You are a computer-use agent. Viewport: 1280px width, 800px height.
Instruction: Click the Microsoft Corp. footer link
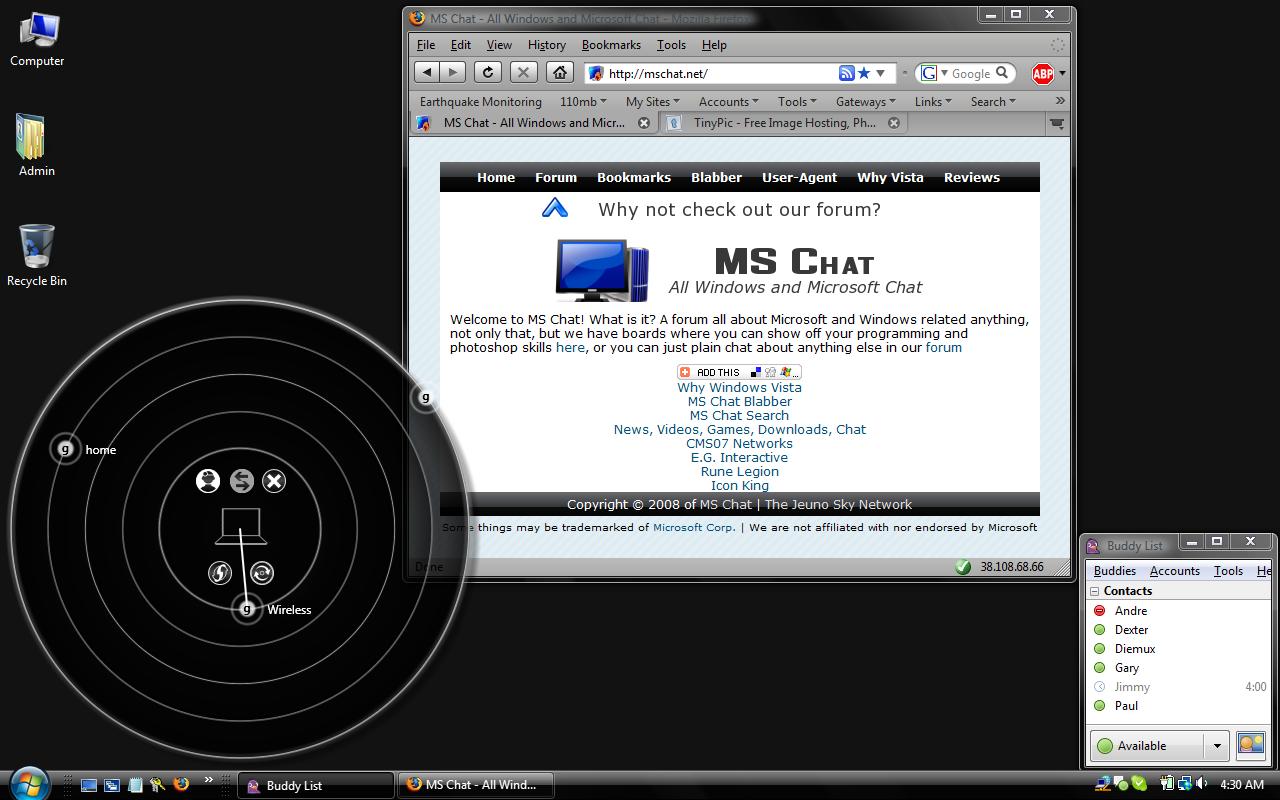point(694,527)
